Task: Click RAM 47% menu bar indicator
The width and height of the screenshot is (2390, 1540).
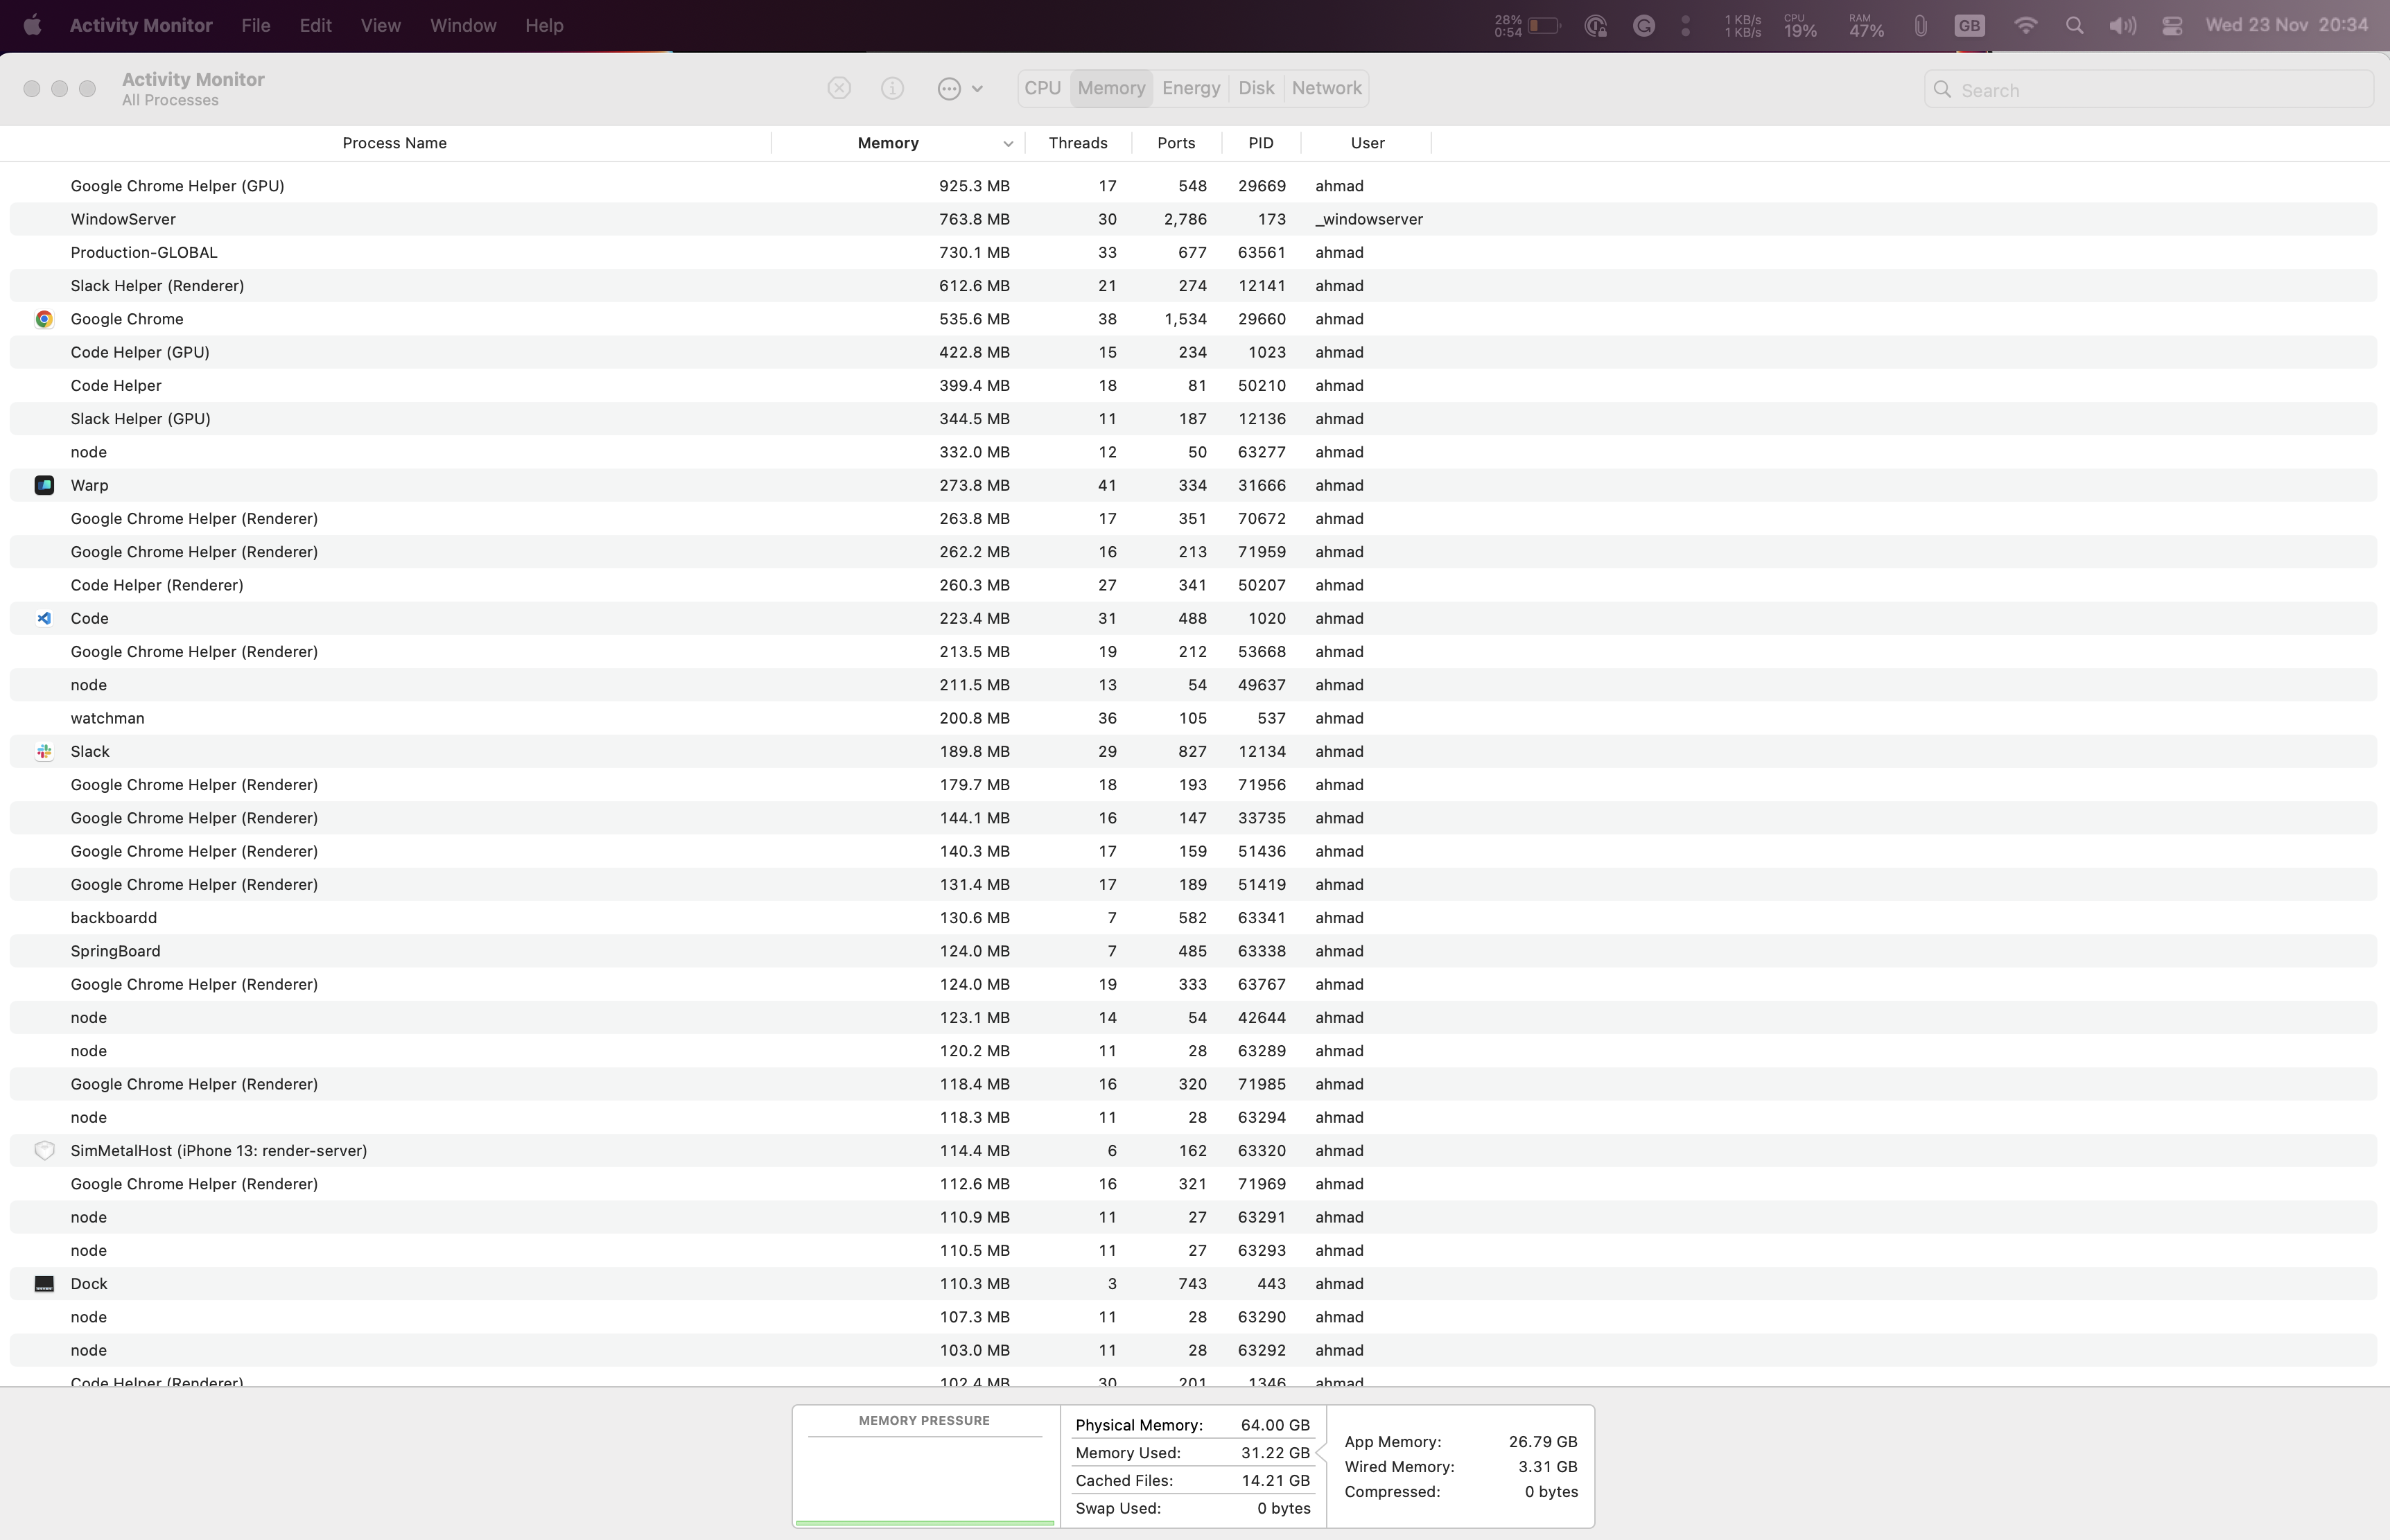Action: pyautogui.click(x=1866, y=26)
